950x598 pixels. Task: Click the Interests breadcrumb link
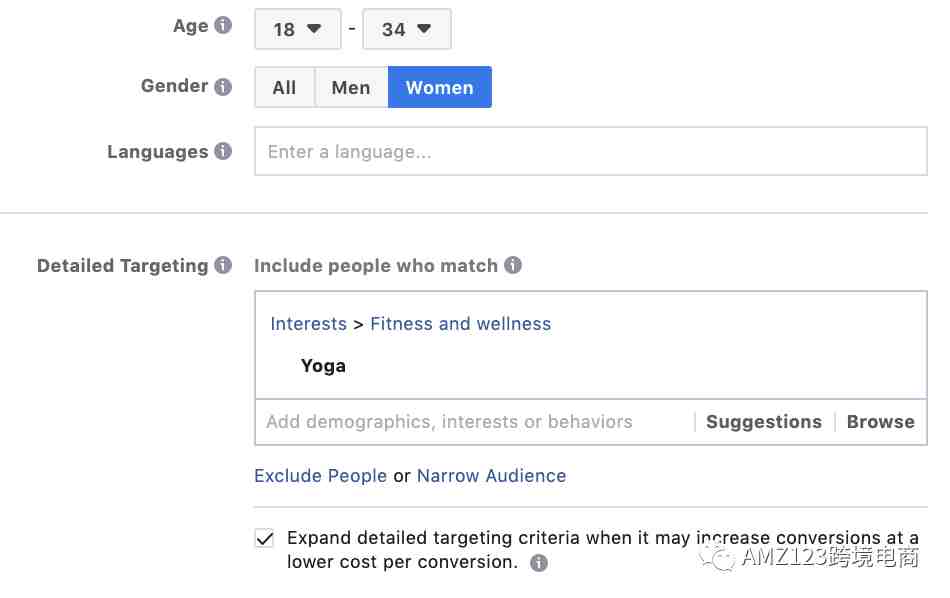[x=308, y=324]
